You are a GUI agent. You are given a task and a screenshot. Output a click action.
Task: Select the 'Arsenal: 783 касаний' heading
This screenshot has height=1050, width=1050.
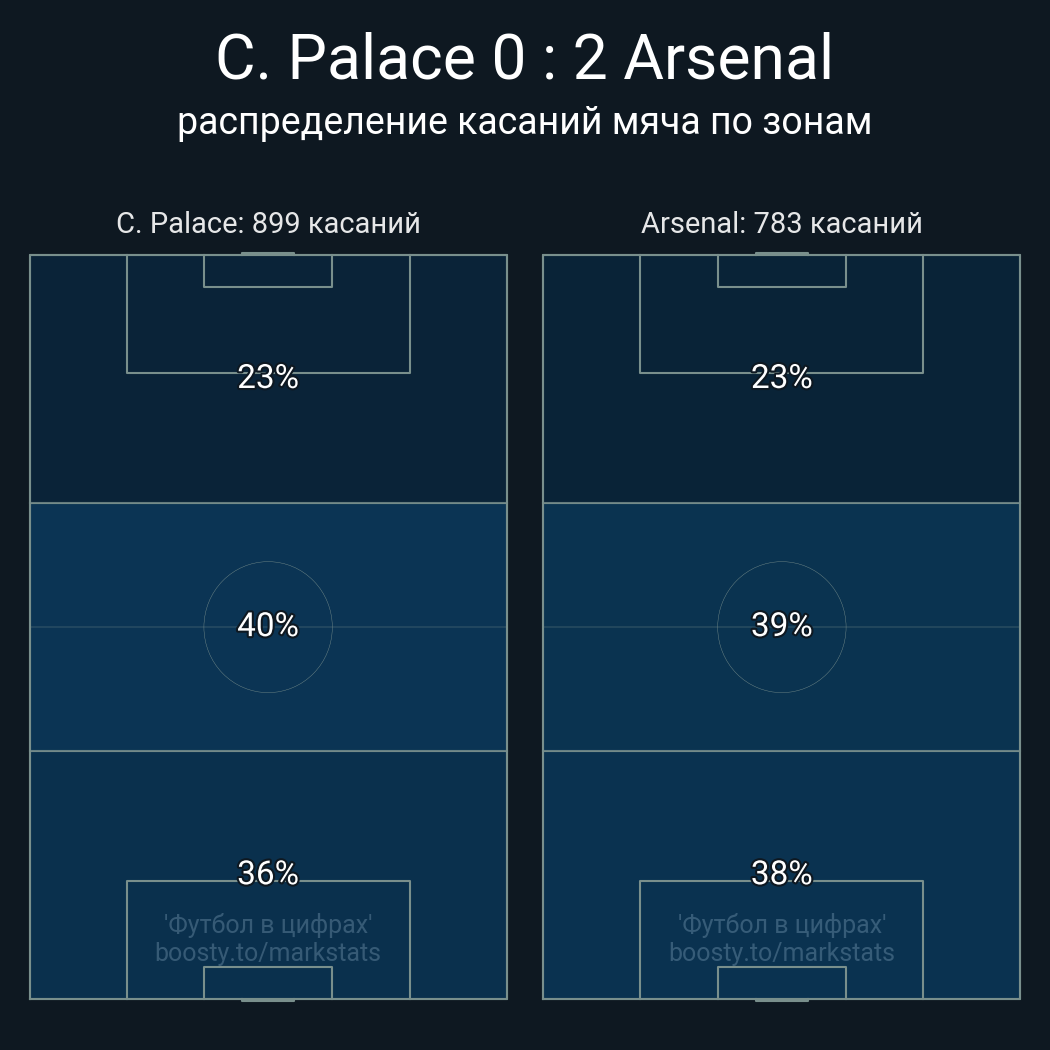point(781,223)
